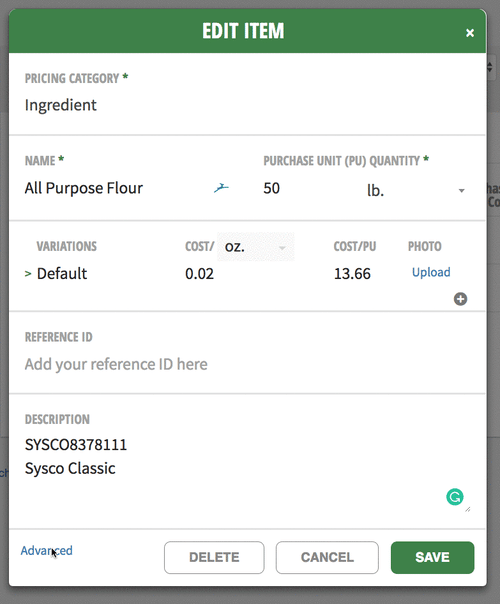Edit the All Purpose Flour name field
Screen dimensions: 500x604
(116, 188)
